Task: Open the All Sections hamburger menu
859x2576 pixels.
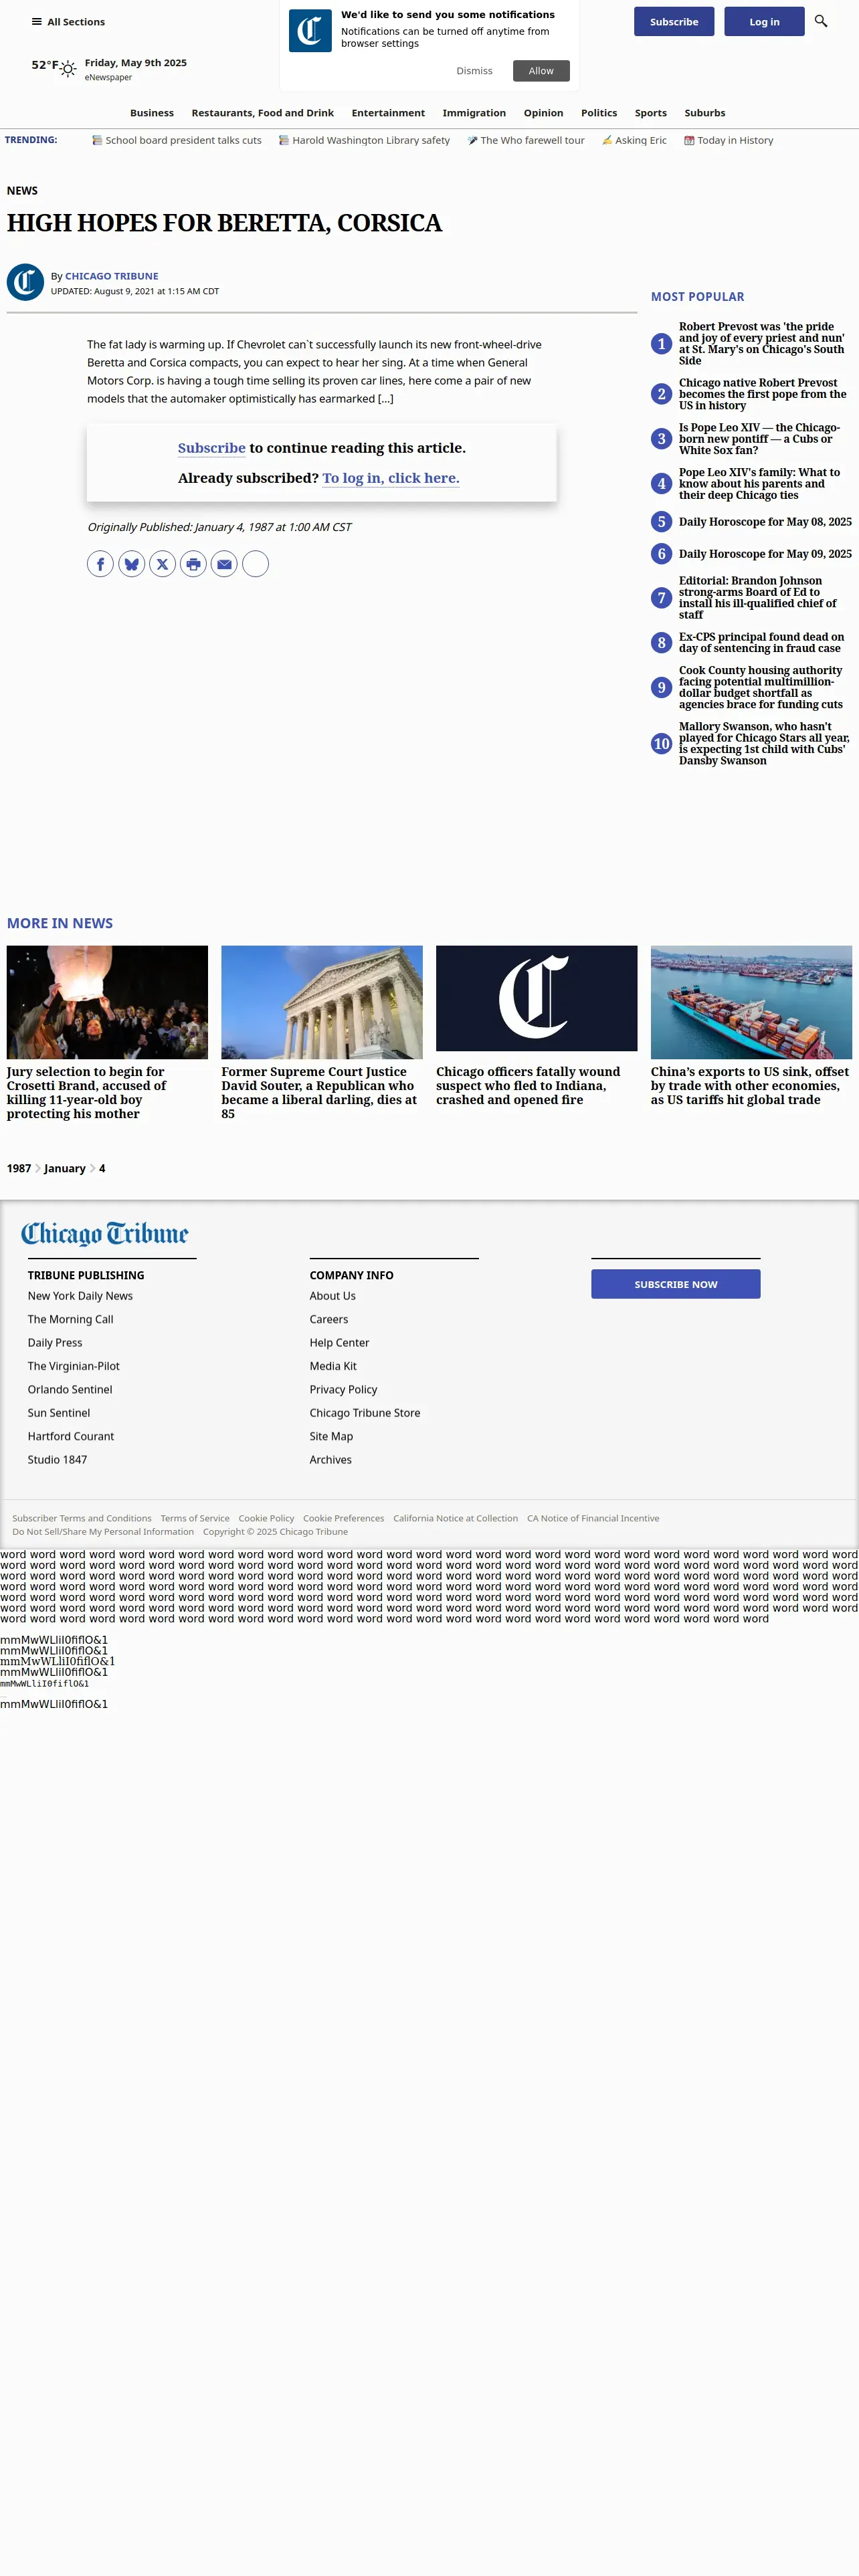Action: 68,22
